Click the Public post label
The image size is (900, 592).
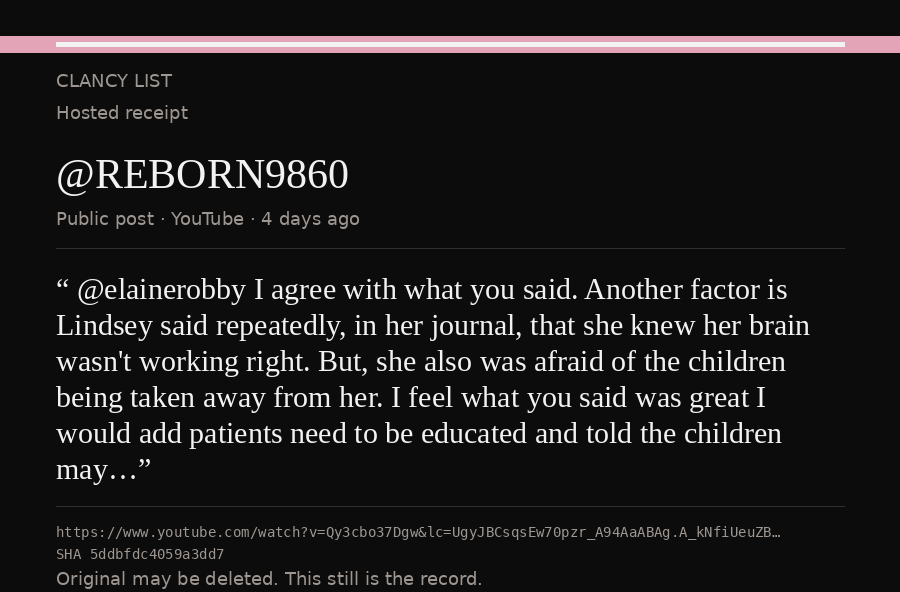click(x=105, y=219)
